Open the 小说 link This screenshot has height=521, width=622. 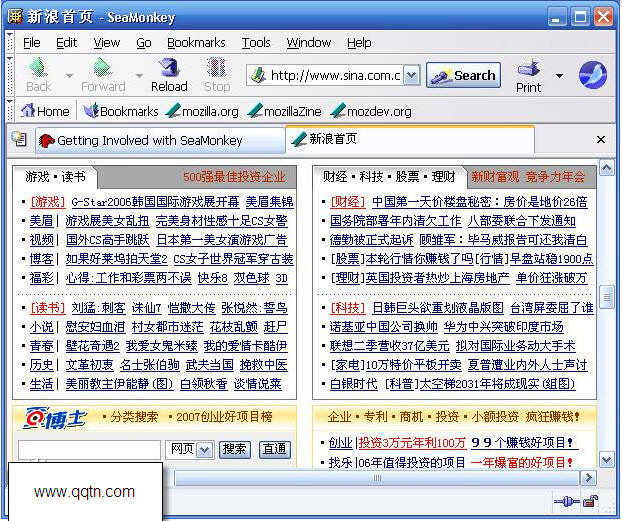click(41, 327)
